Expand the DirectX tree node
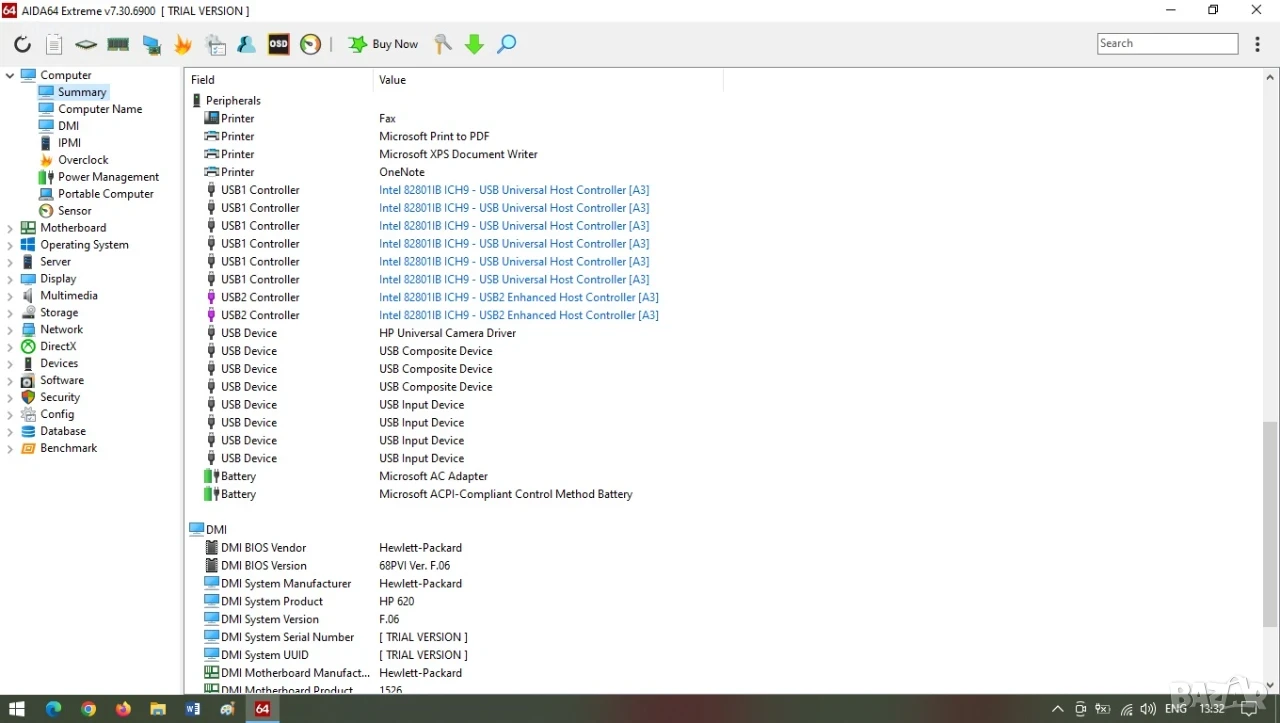The width and height of the screenshot is (1280, 723). [x=10, y=347]
